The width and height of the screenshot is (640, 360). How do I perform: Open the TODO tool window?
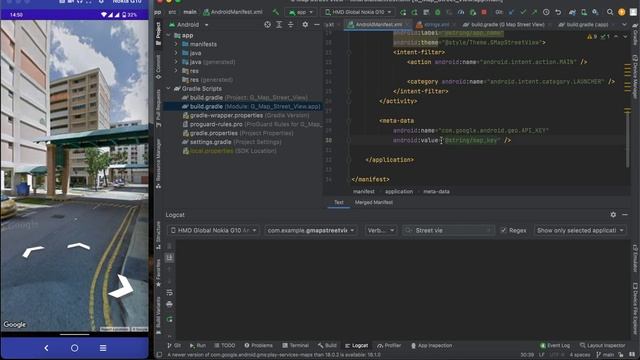tap(224, 345)
